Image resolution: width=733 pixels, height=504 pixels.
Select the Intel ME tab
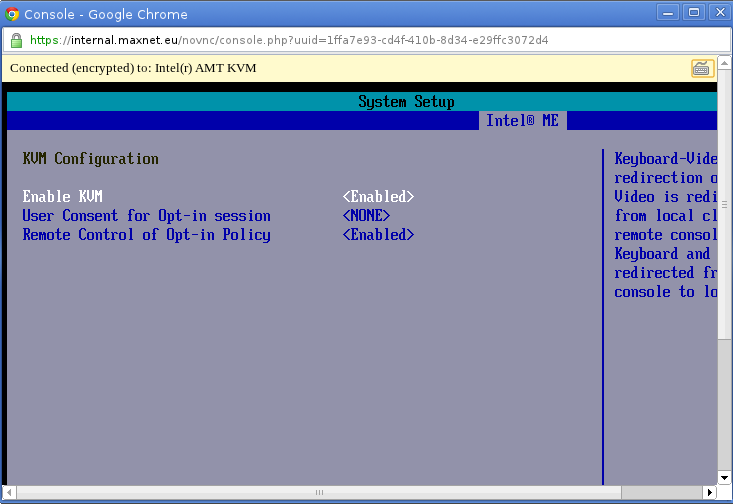(x=522, y=121)
